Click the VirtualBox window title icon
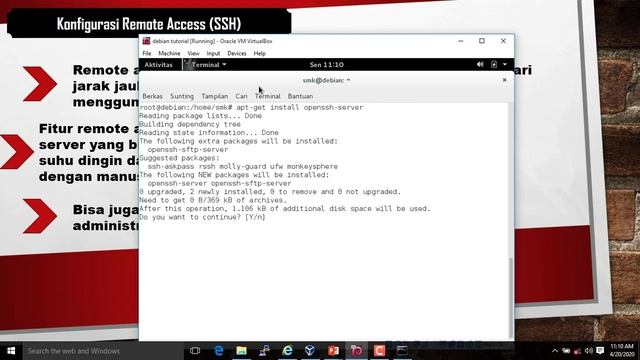 tap(146, 41)
